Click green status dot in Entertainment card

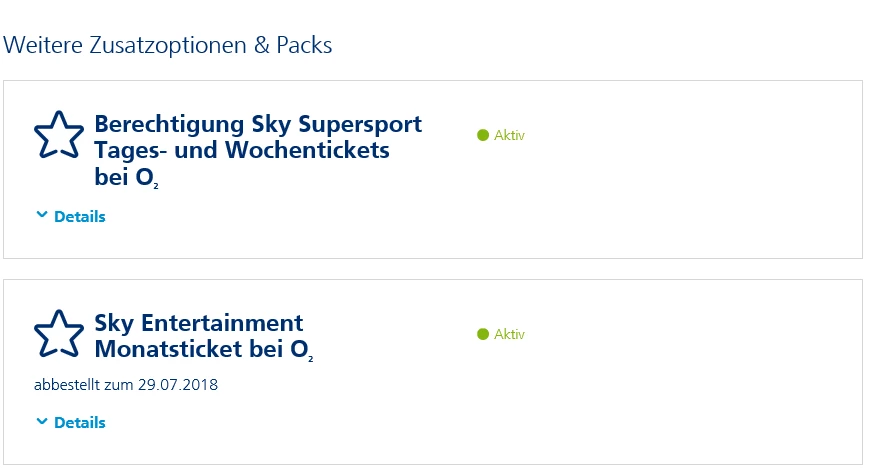483,335
